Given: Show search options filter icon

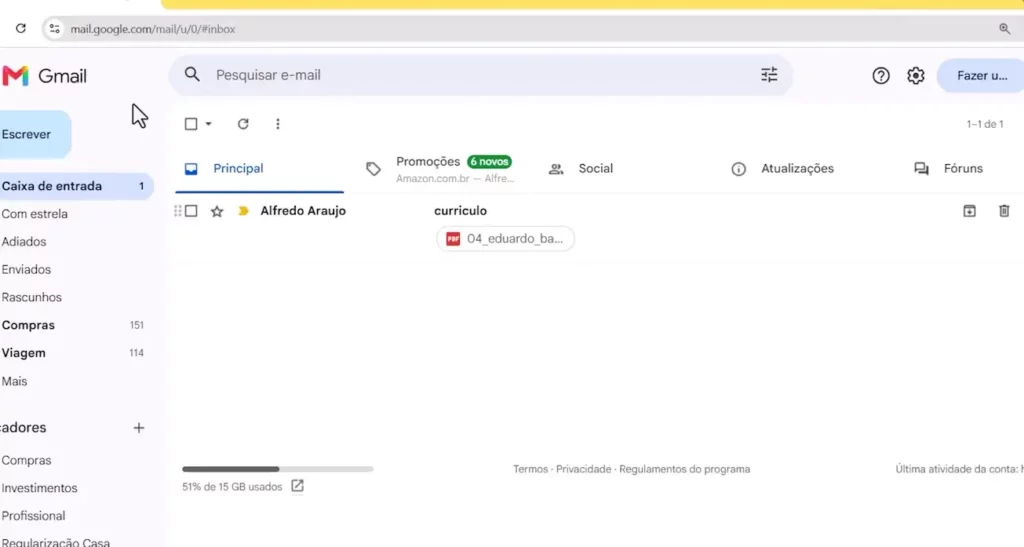Looking at the screenshot, I should 769,75.
